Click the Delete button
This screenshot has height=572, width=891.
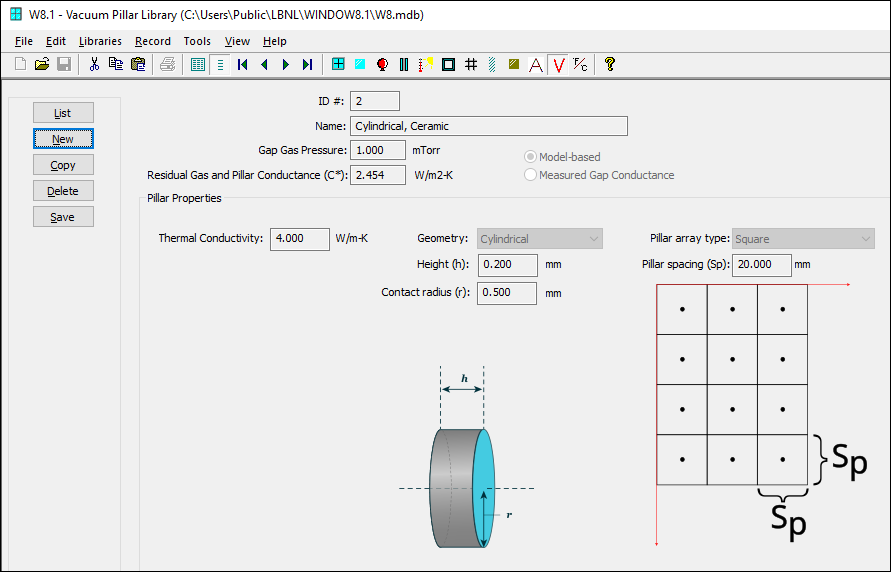63,191
